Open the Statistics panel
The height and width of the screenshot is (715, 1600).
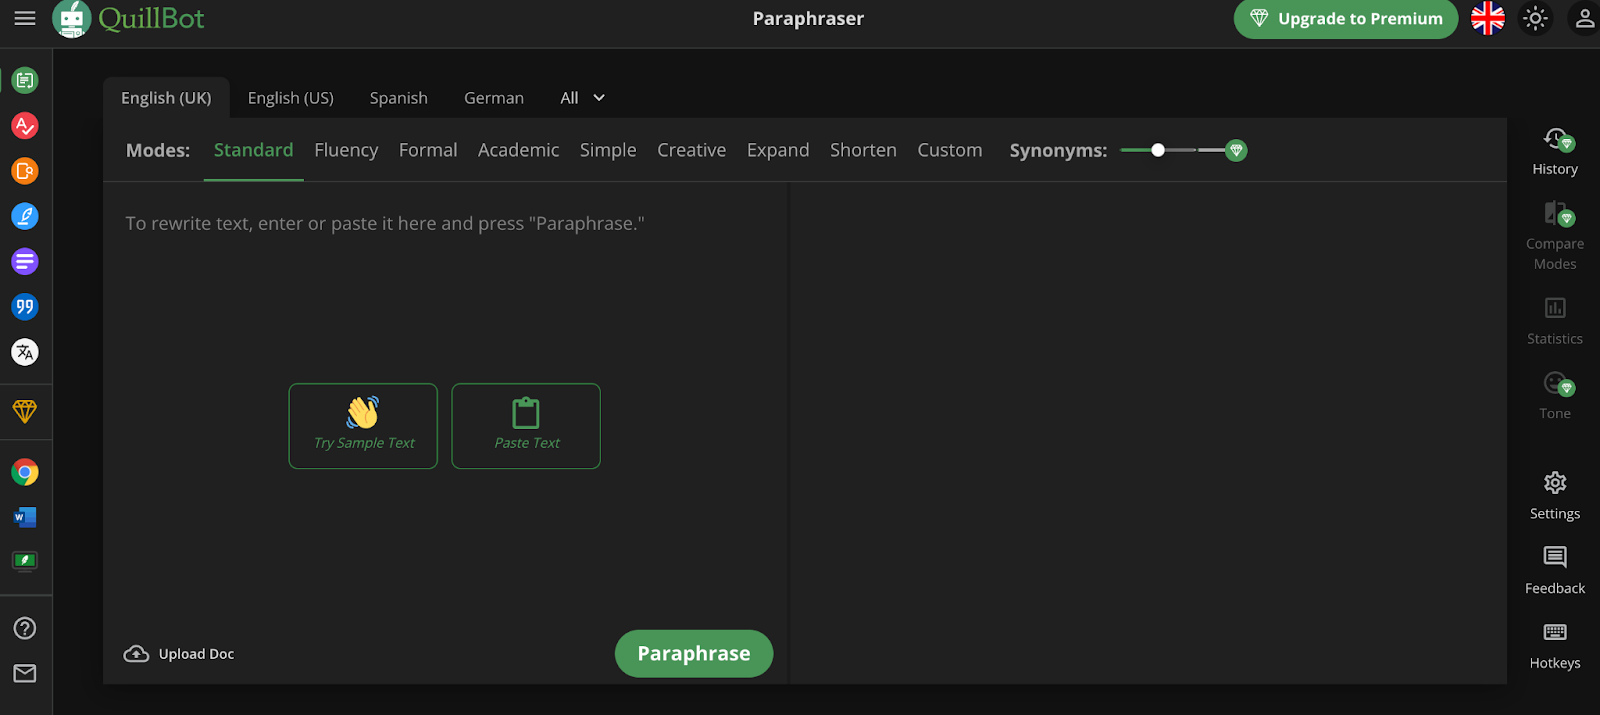click(x=1555, y=321)
